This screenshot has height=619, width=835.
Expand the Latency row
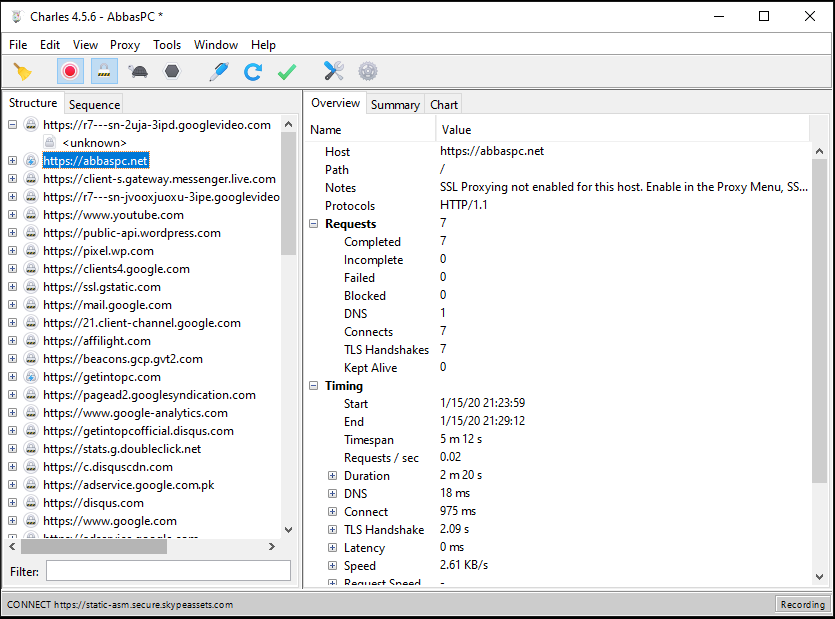click(332, 548)
